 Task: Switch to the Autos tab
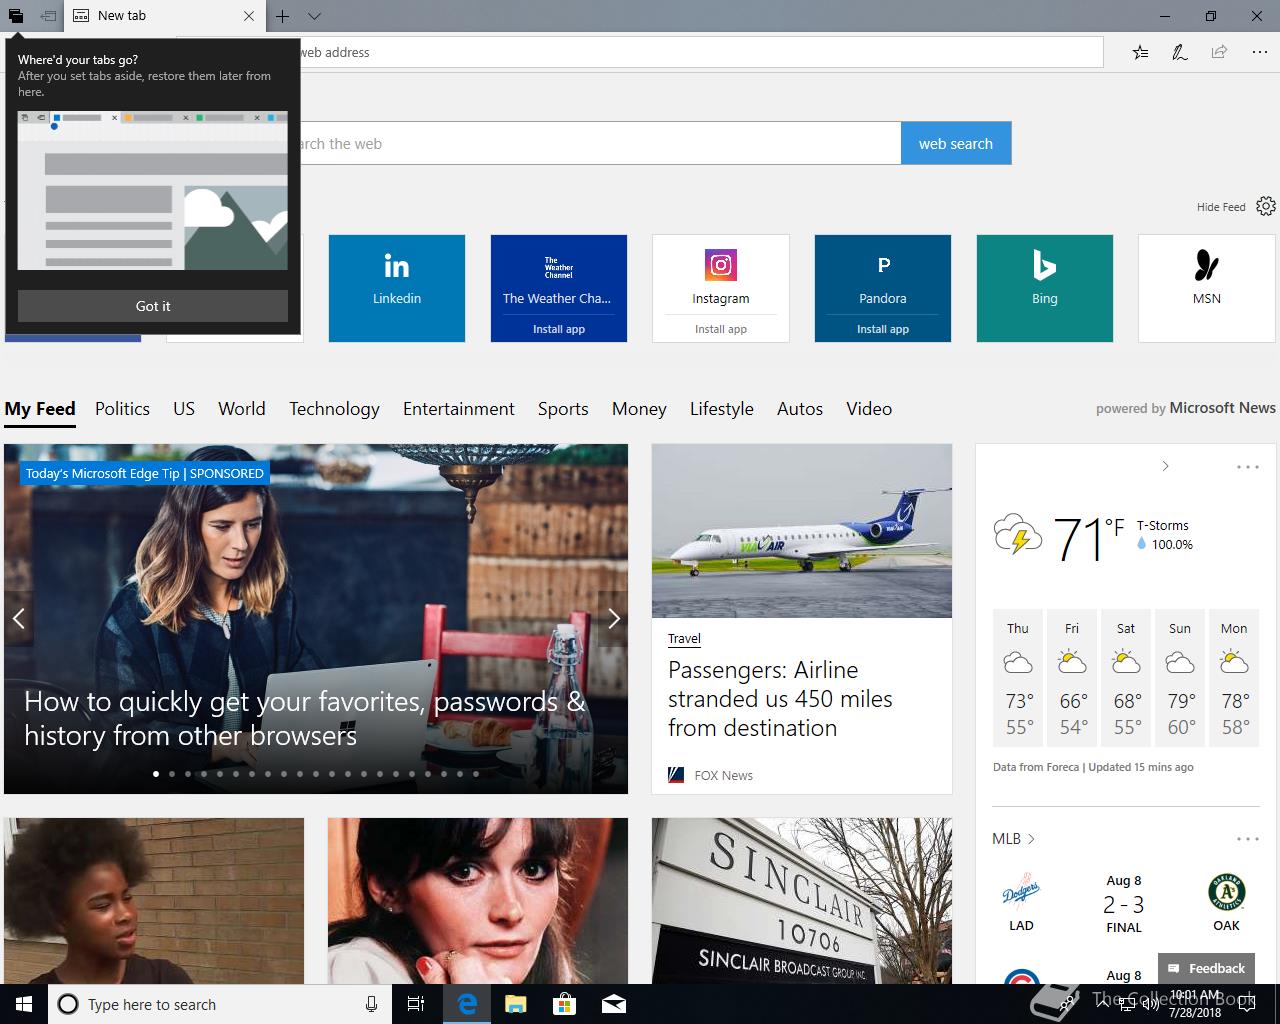[800, 409]
